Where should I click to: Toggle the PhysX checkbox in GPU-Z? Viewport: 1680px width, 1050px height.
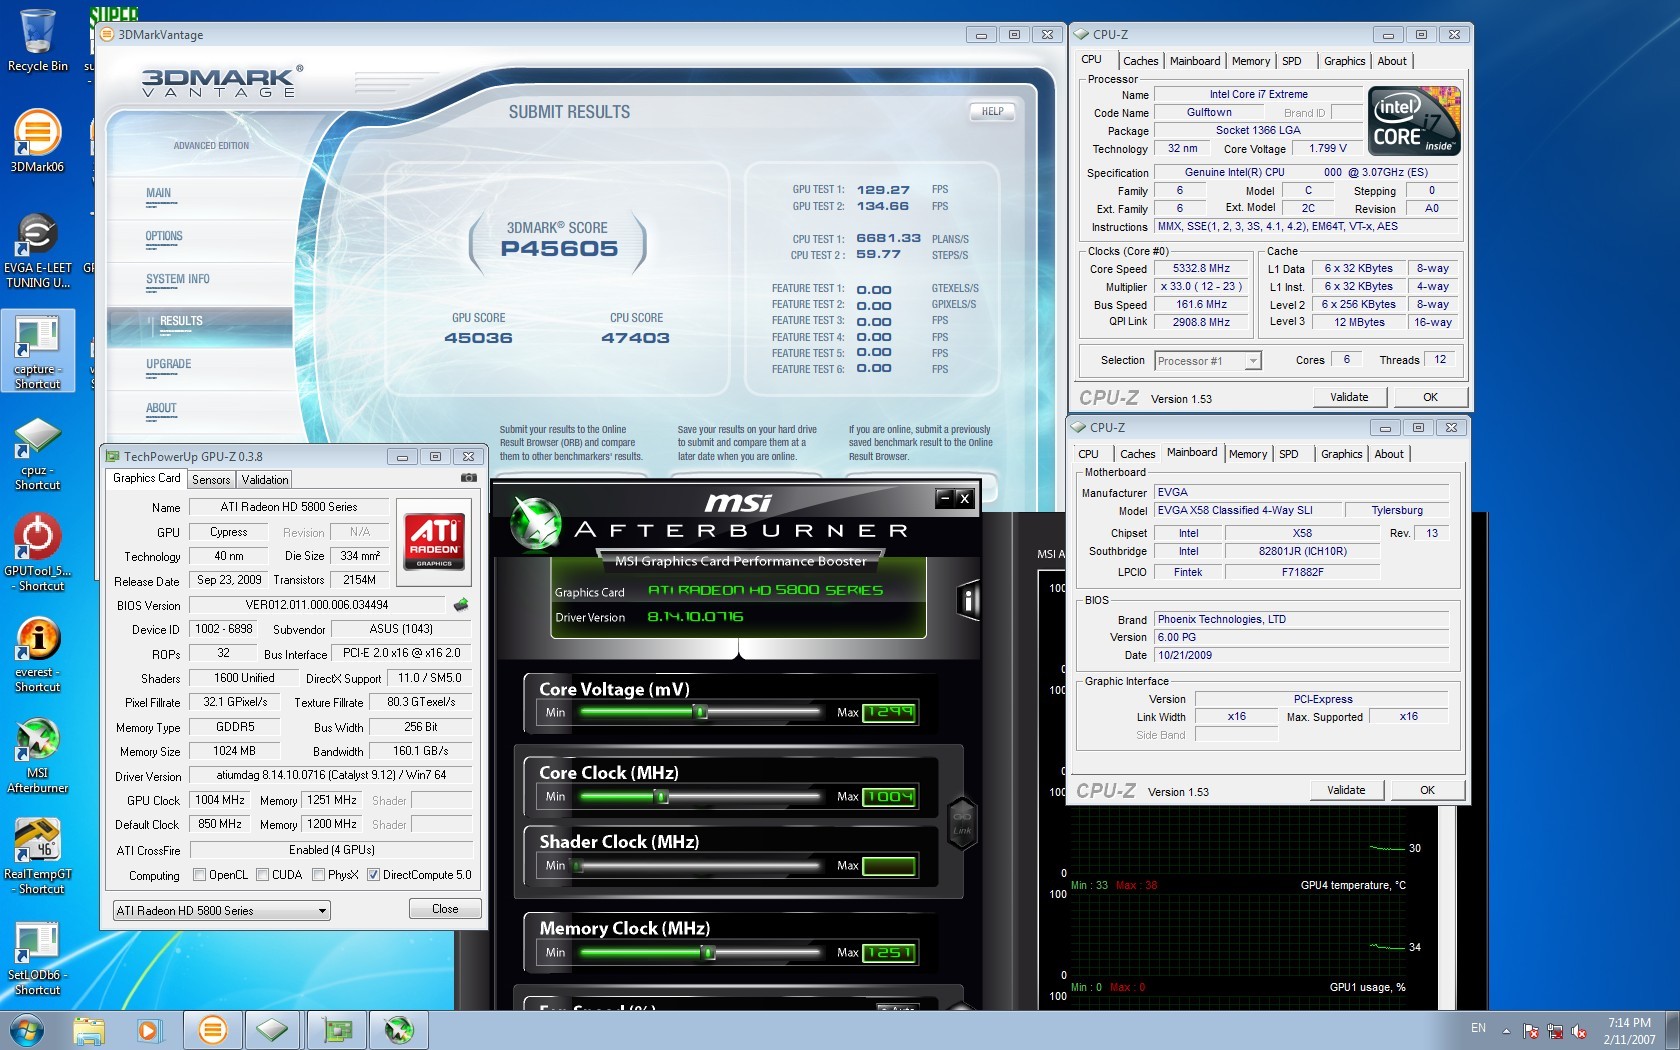(x=318, y=875)
